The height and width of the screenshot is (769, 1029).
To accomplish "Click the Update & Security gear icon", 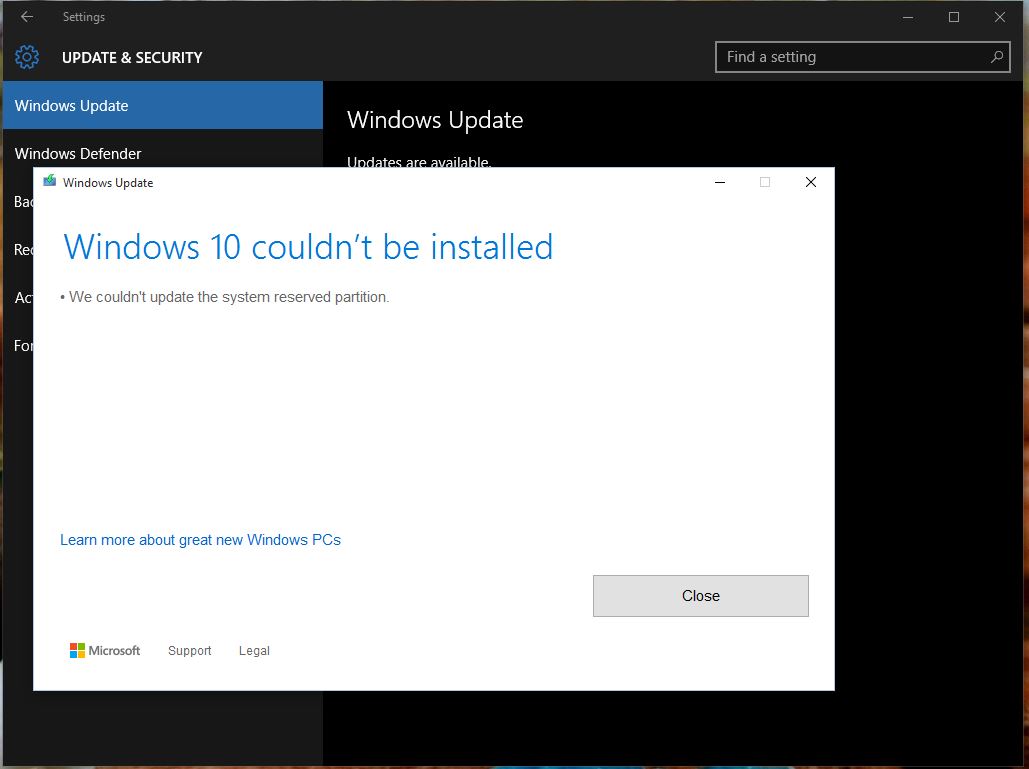I will [27, 57].
